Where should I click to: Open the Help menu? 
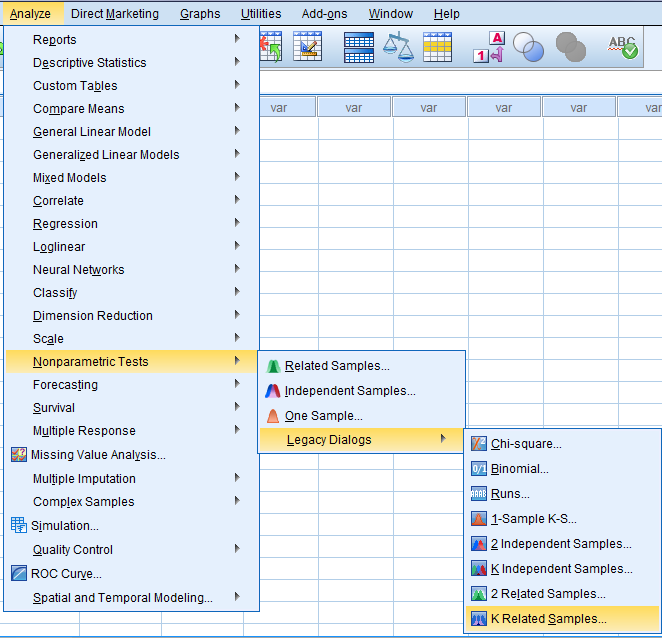pos(447,14)
